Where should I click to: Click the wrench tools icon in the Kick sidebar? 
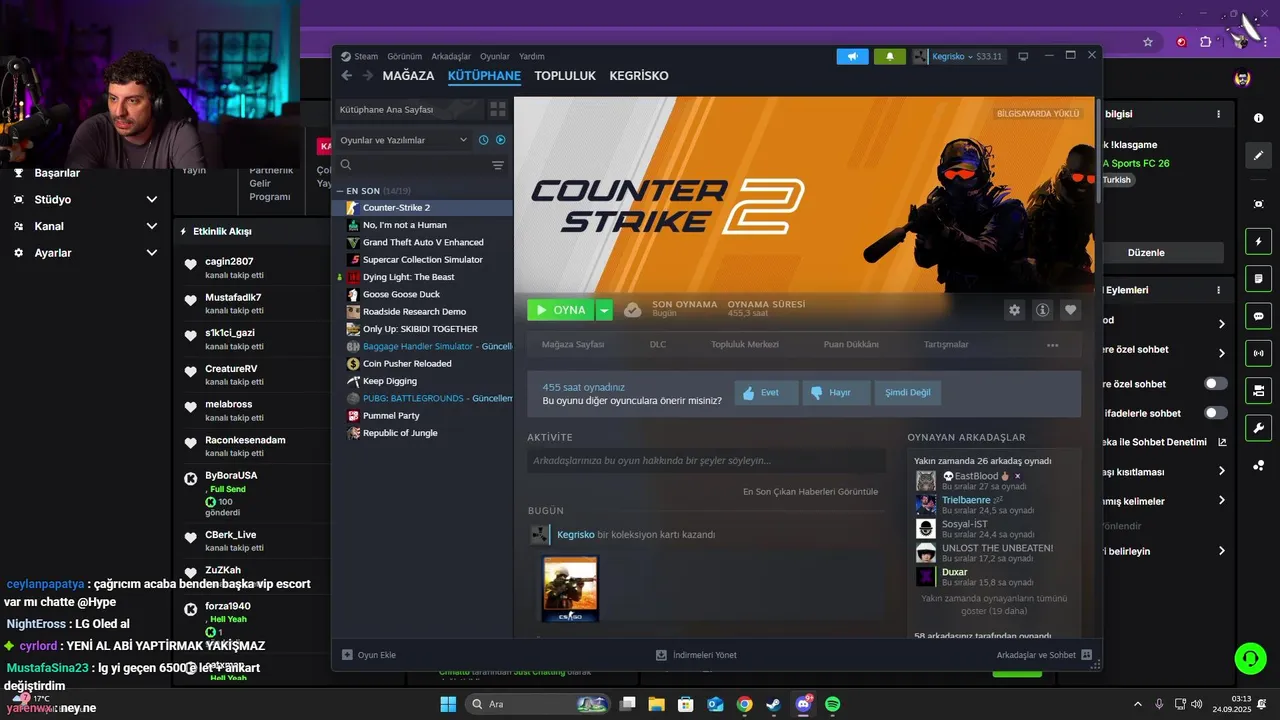(x=1258, y=428)
